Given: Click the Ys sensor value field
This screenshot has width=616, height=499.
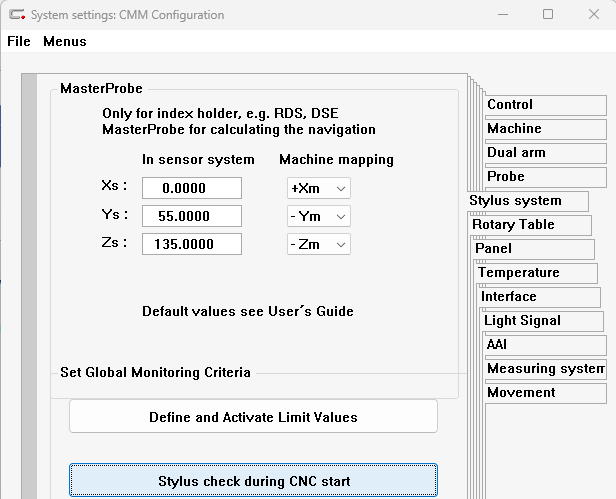Looking at the screenshot, I should pyautogui.click(x=192, y=216).
